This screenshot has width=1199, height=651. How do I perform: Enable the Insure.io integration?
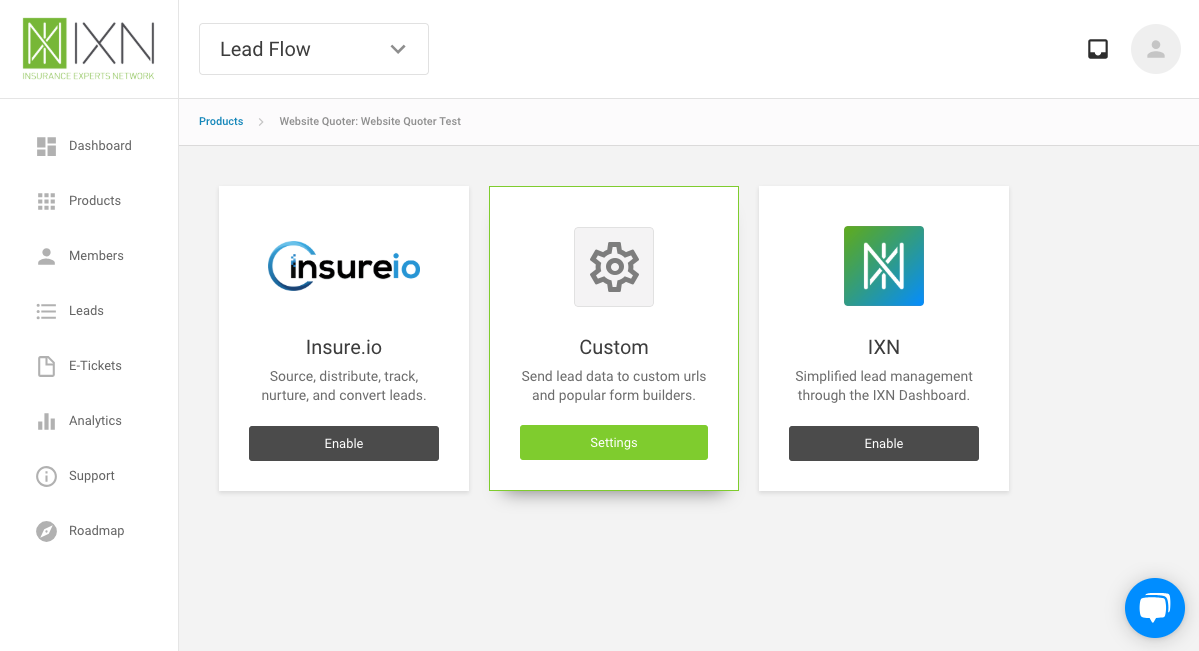click(344, 444)
